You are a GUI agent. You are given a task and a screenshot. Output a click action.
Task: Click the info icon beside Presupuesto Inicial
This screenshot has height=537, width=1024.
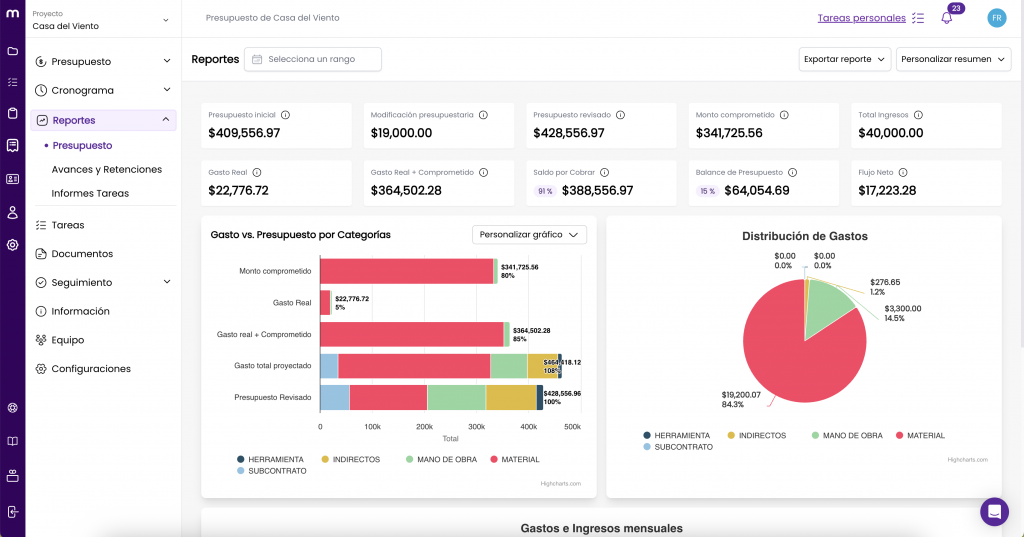click(x=286, y=115)
